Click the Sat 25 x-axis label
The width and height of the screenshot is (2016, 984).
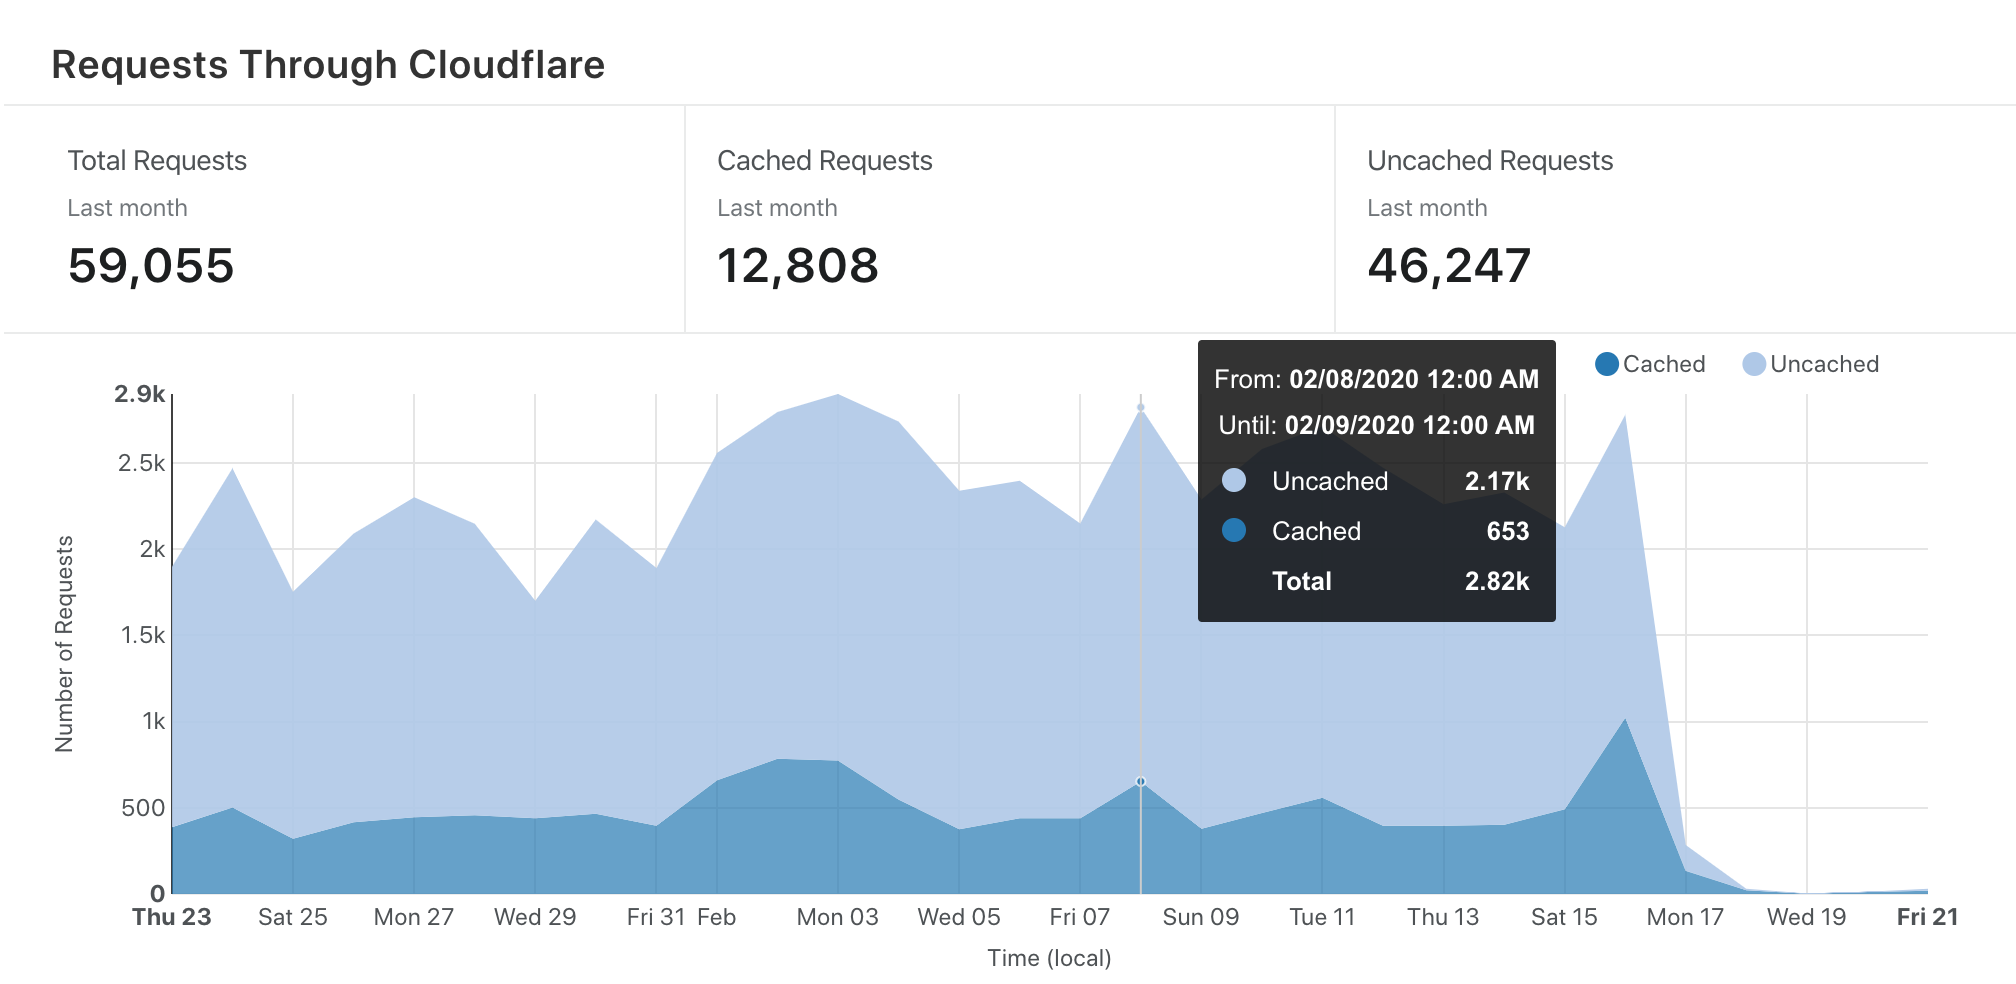(x=293, y=917)
